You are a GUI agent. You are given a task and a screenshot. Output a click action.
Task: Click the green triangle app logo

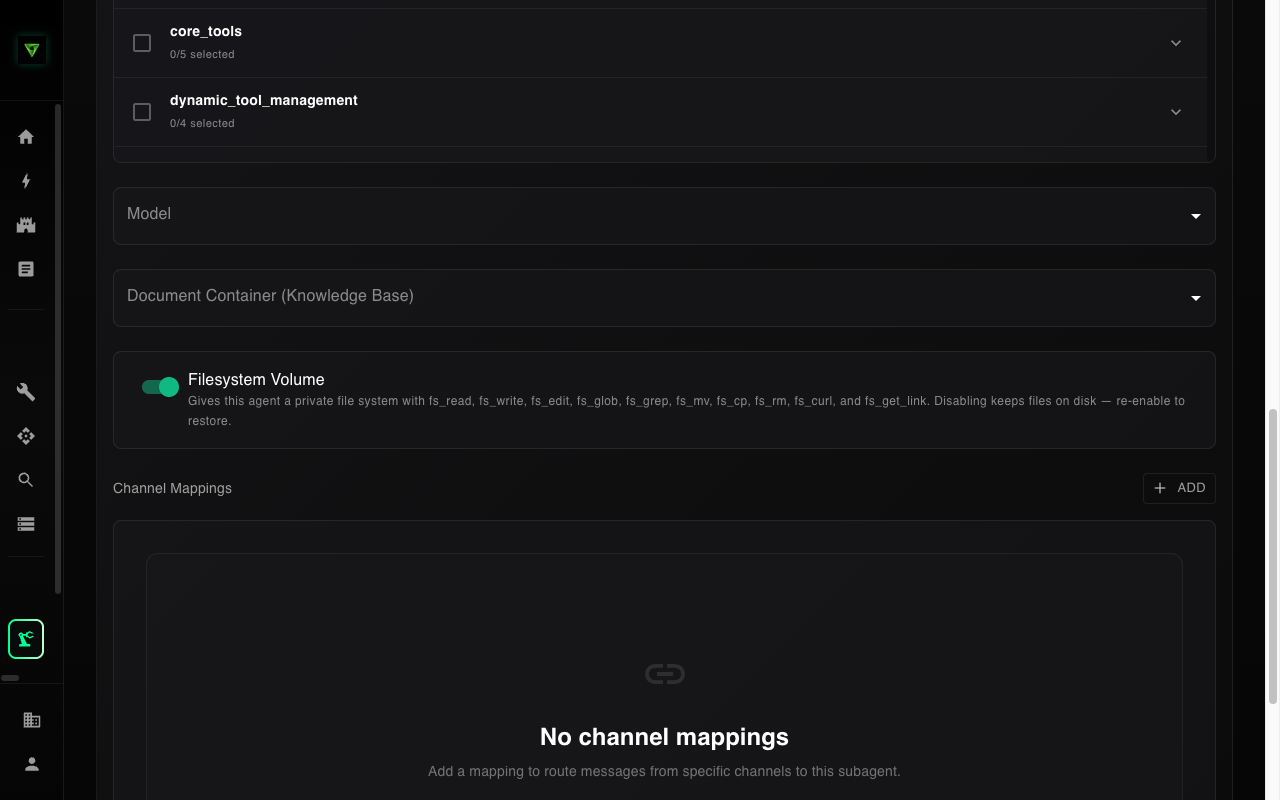(x=32, y=50)
